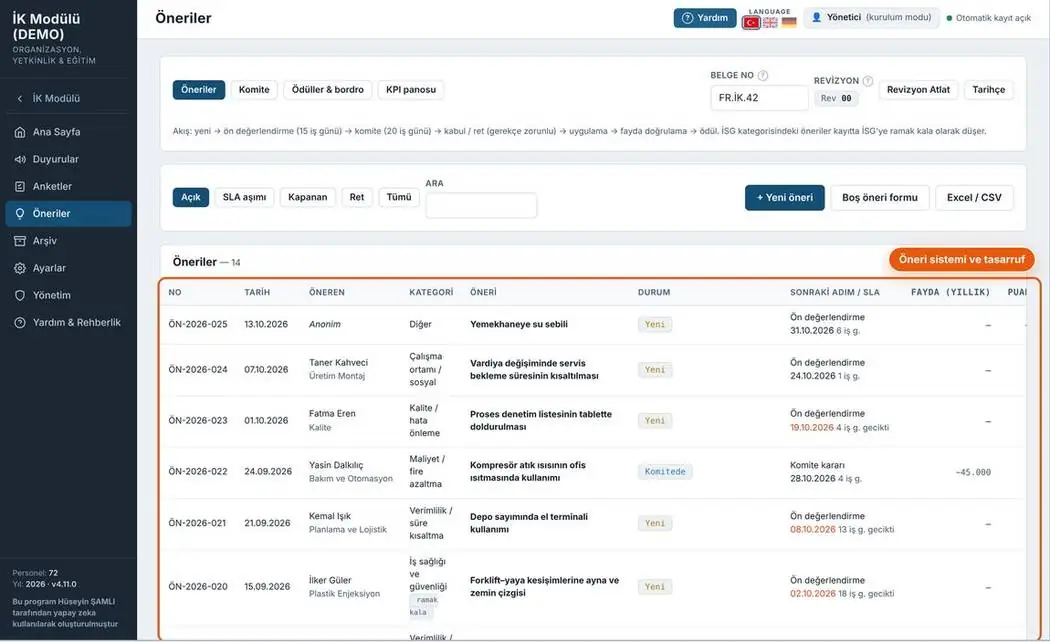Click the name Taner Kahveci

[338, 362]
